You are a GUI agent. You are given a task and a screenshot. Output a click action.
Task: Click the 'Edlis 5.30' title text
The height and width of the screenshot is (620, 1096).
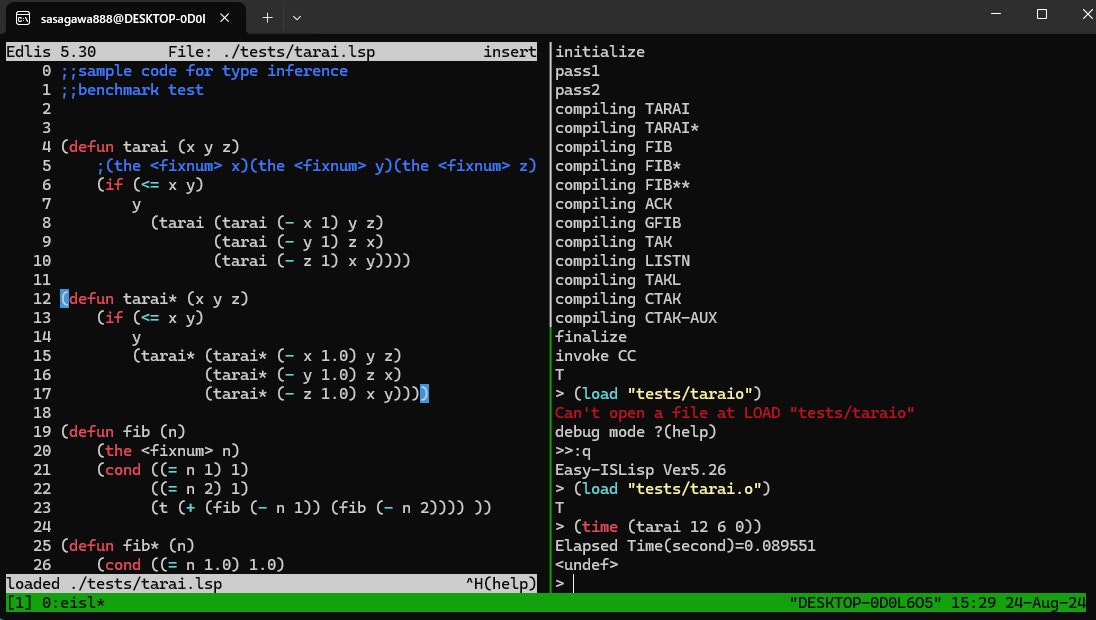[51, 52]
